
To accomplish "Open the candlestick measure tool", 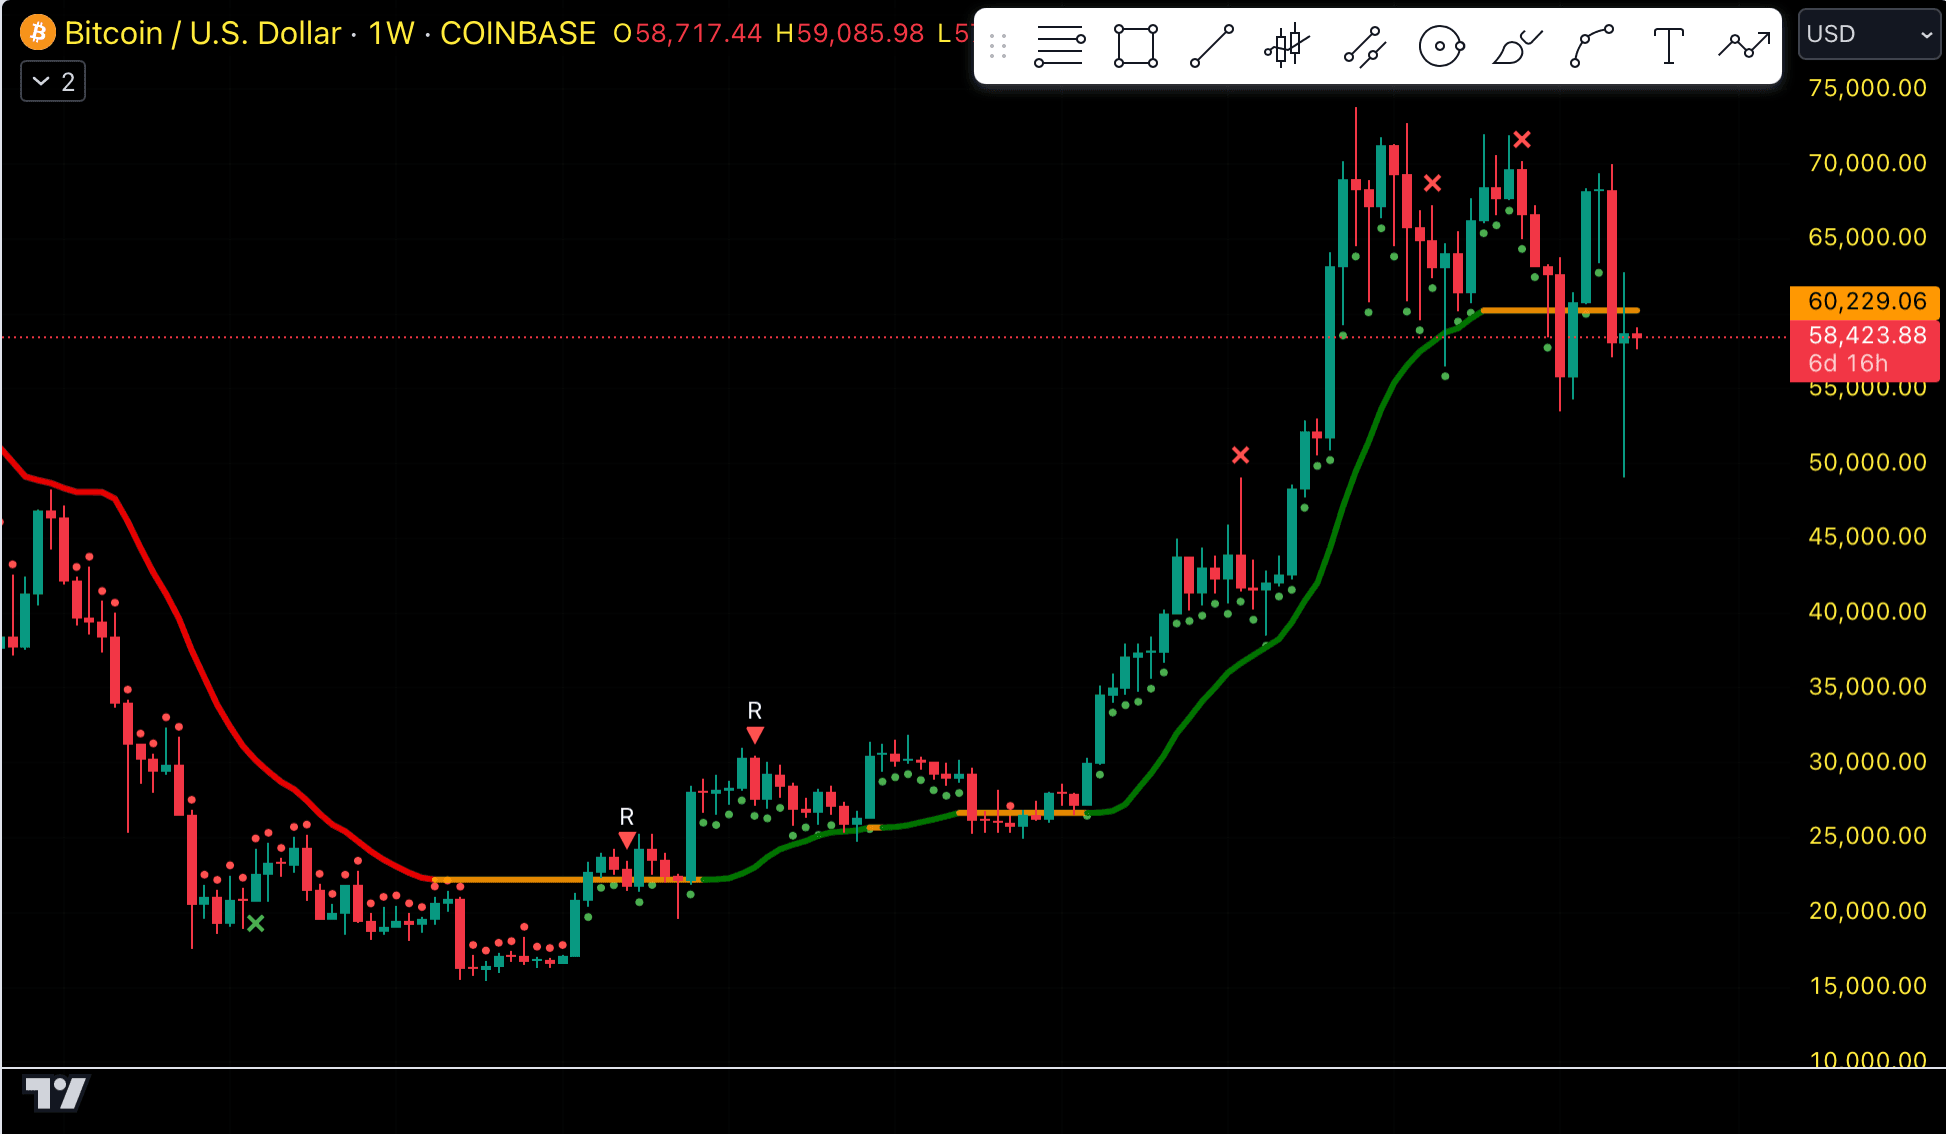I will (x=1287, y=46).
